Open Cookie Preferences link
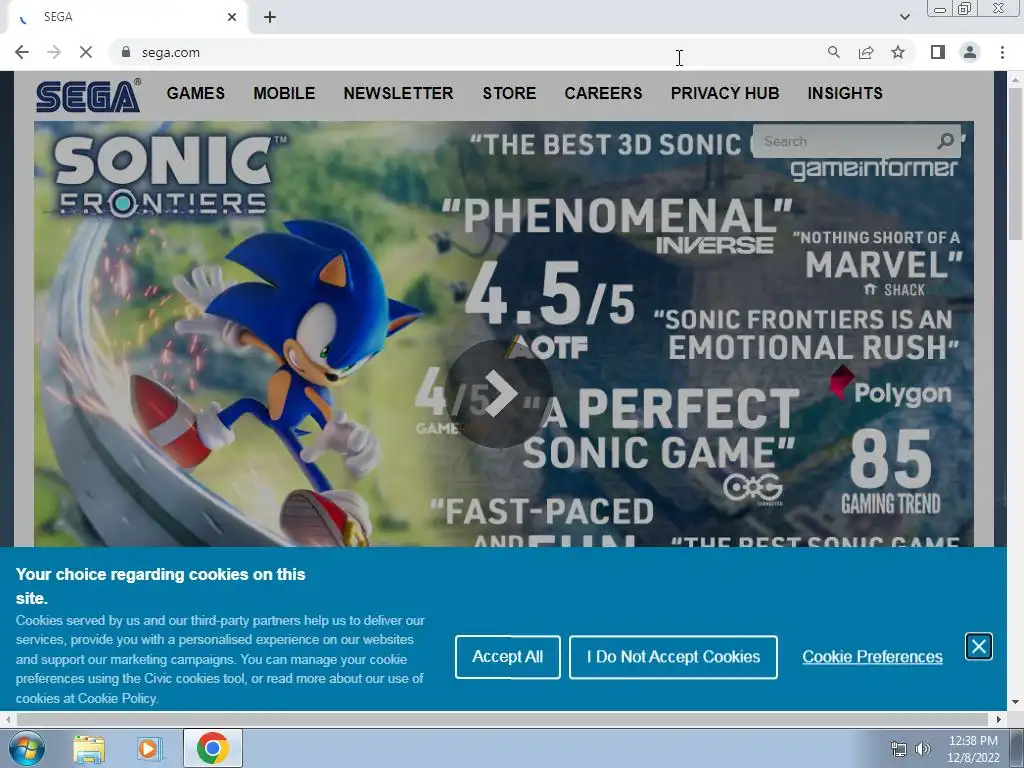 (x=872, y=657)
